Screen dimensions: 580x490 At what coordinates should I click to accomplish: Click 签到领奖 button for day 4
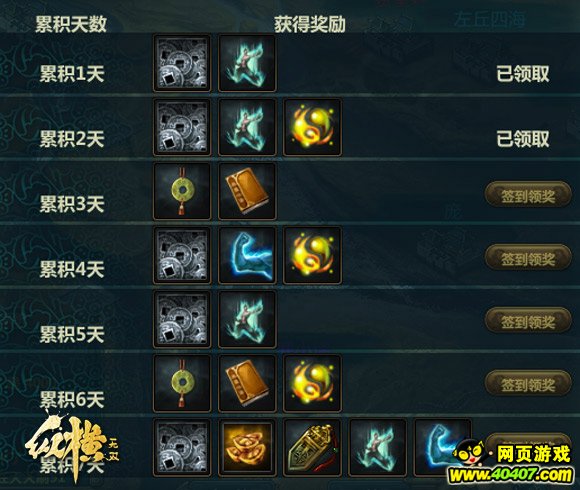pyautogui.click(x=528, y=257)
